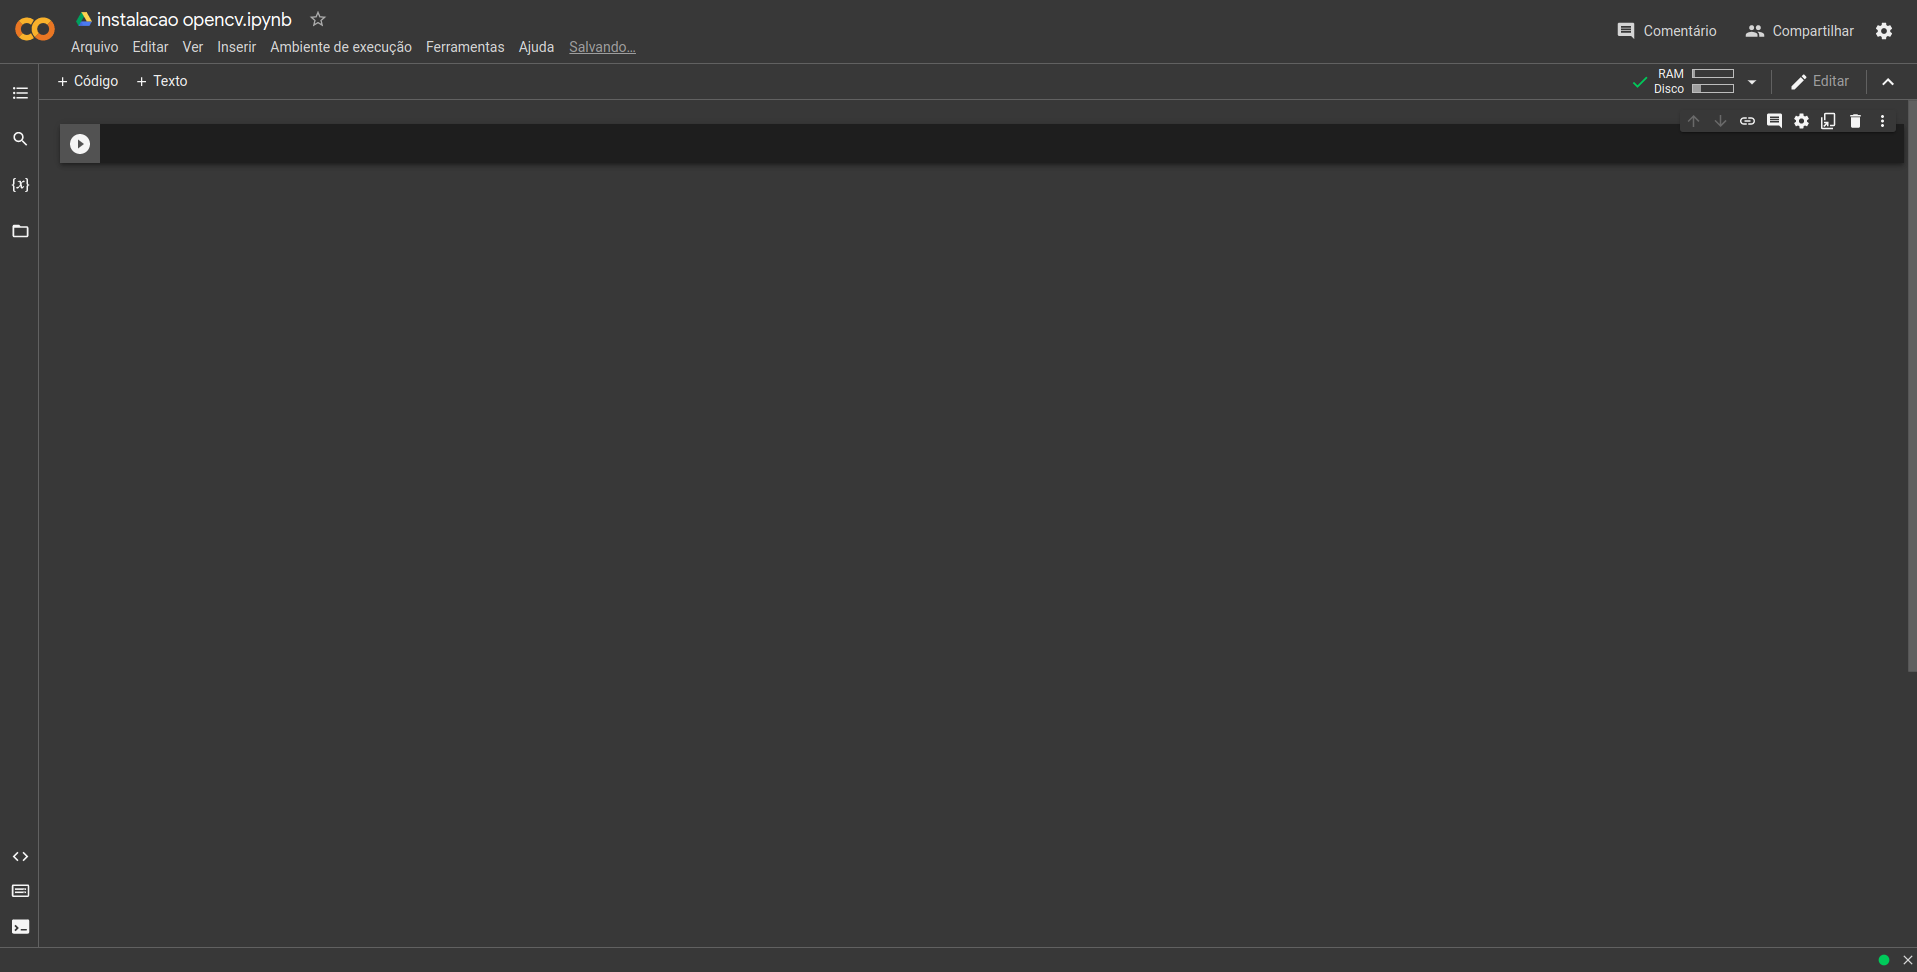The height and width of the screenshot is (972, 1917).
Task: Move cell up arrow
Action: click(x=1693, y=121)
